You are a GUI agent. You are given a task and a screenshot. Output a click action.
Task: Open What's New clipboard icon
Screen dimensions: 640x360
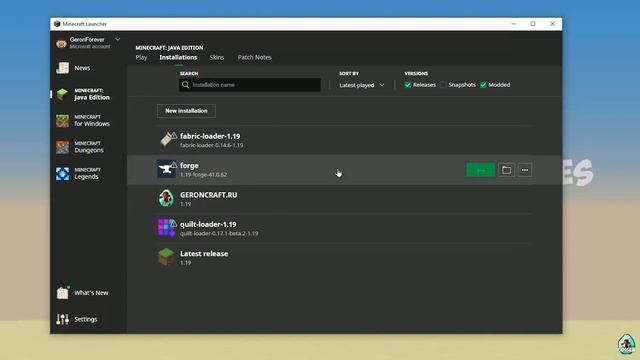point(62,293)
